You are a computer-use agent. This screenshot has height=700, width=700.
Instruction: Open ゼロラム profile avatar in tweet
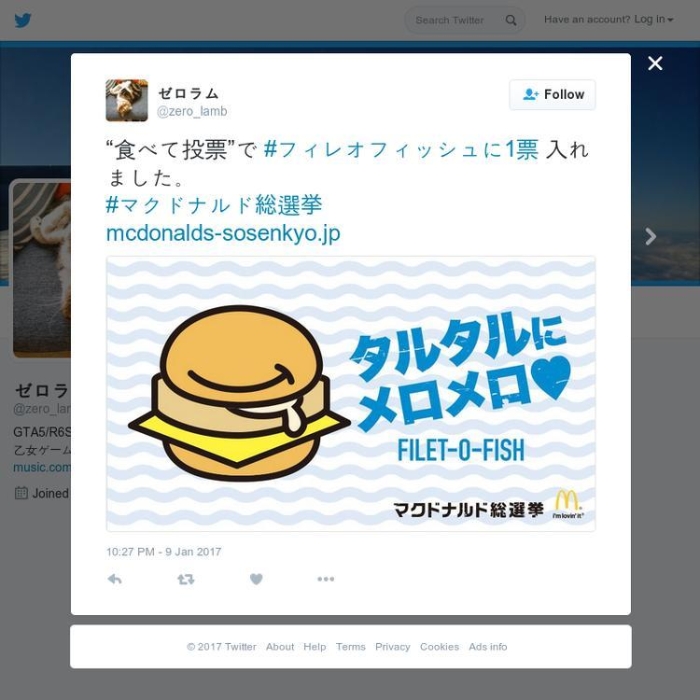coord(127,100)
